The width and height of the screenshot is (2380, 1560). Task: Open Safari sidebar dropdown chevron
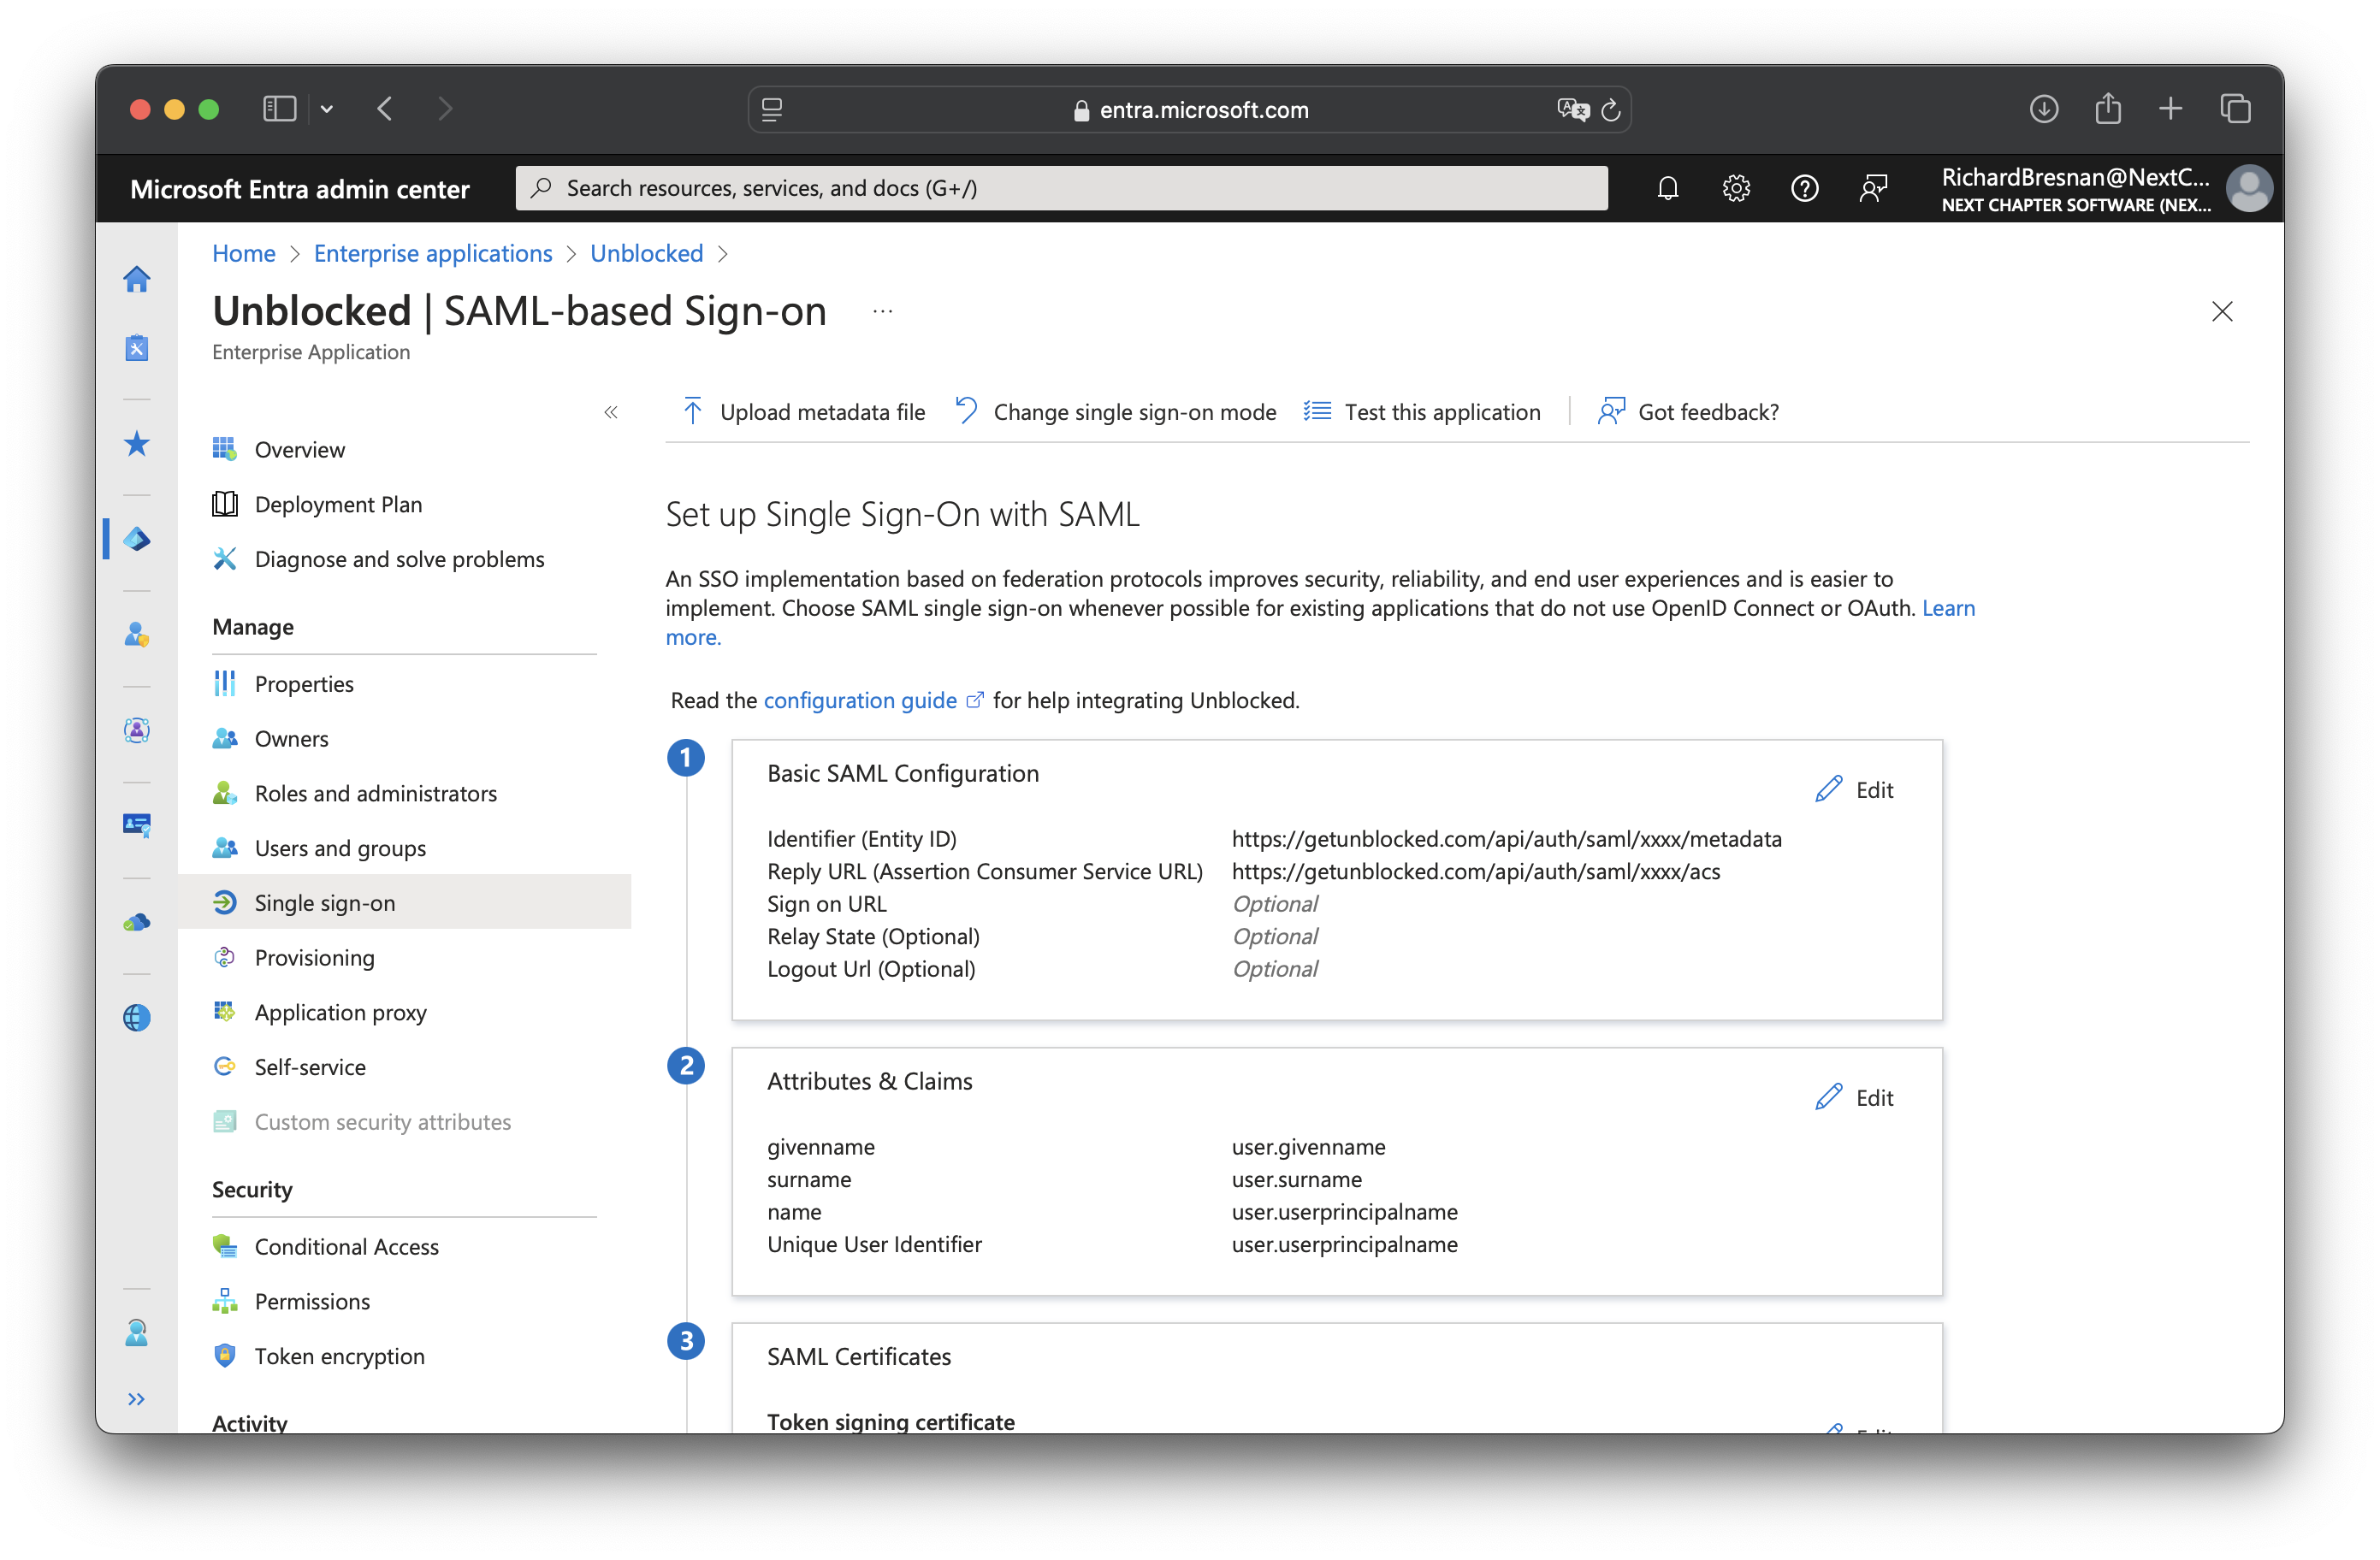[x=326, y=109]
